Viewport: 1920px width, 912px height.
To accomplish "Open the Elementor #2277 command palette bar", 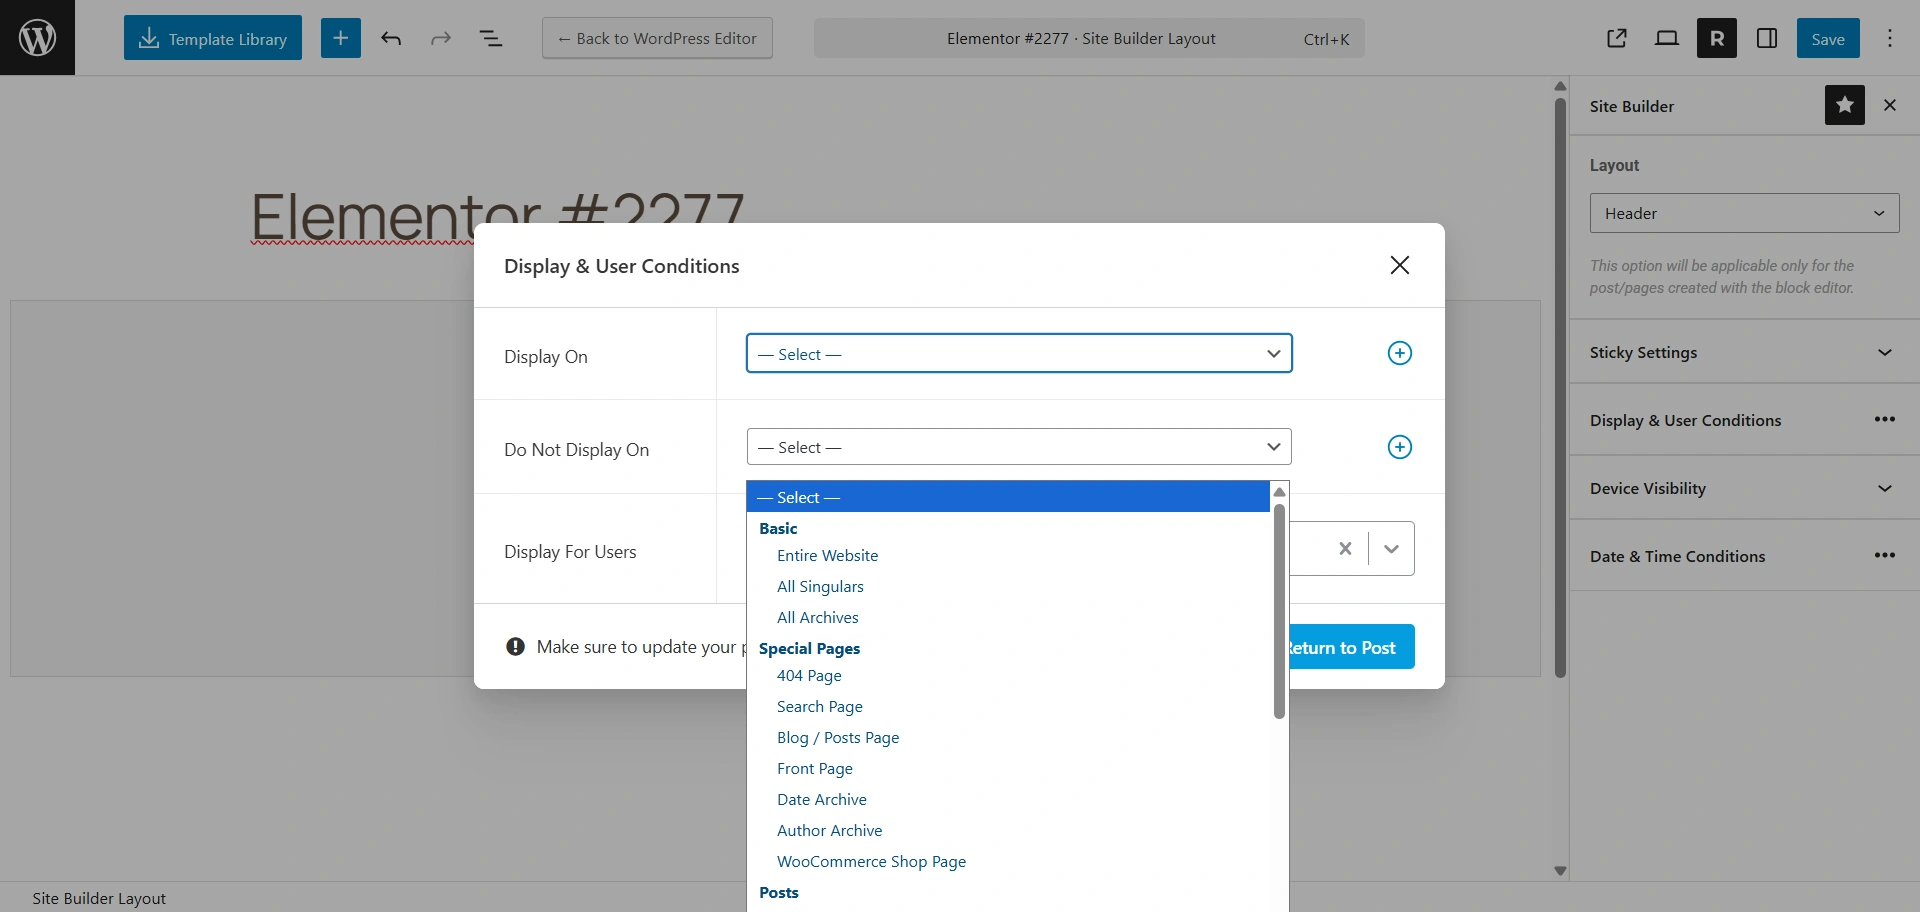I will pos(1089,38).
